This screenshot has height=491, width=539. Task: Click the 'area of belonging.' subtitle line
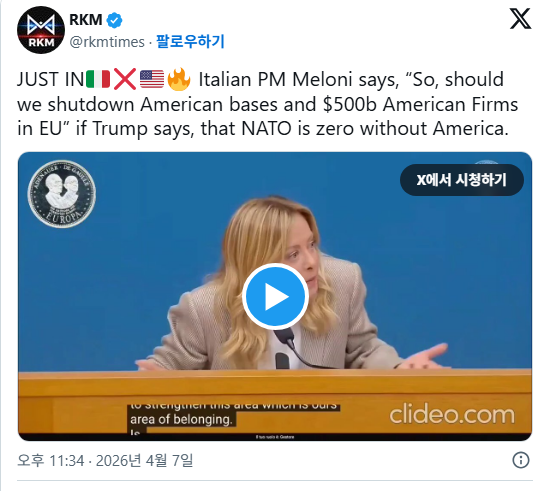tap(182, 419)
